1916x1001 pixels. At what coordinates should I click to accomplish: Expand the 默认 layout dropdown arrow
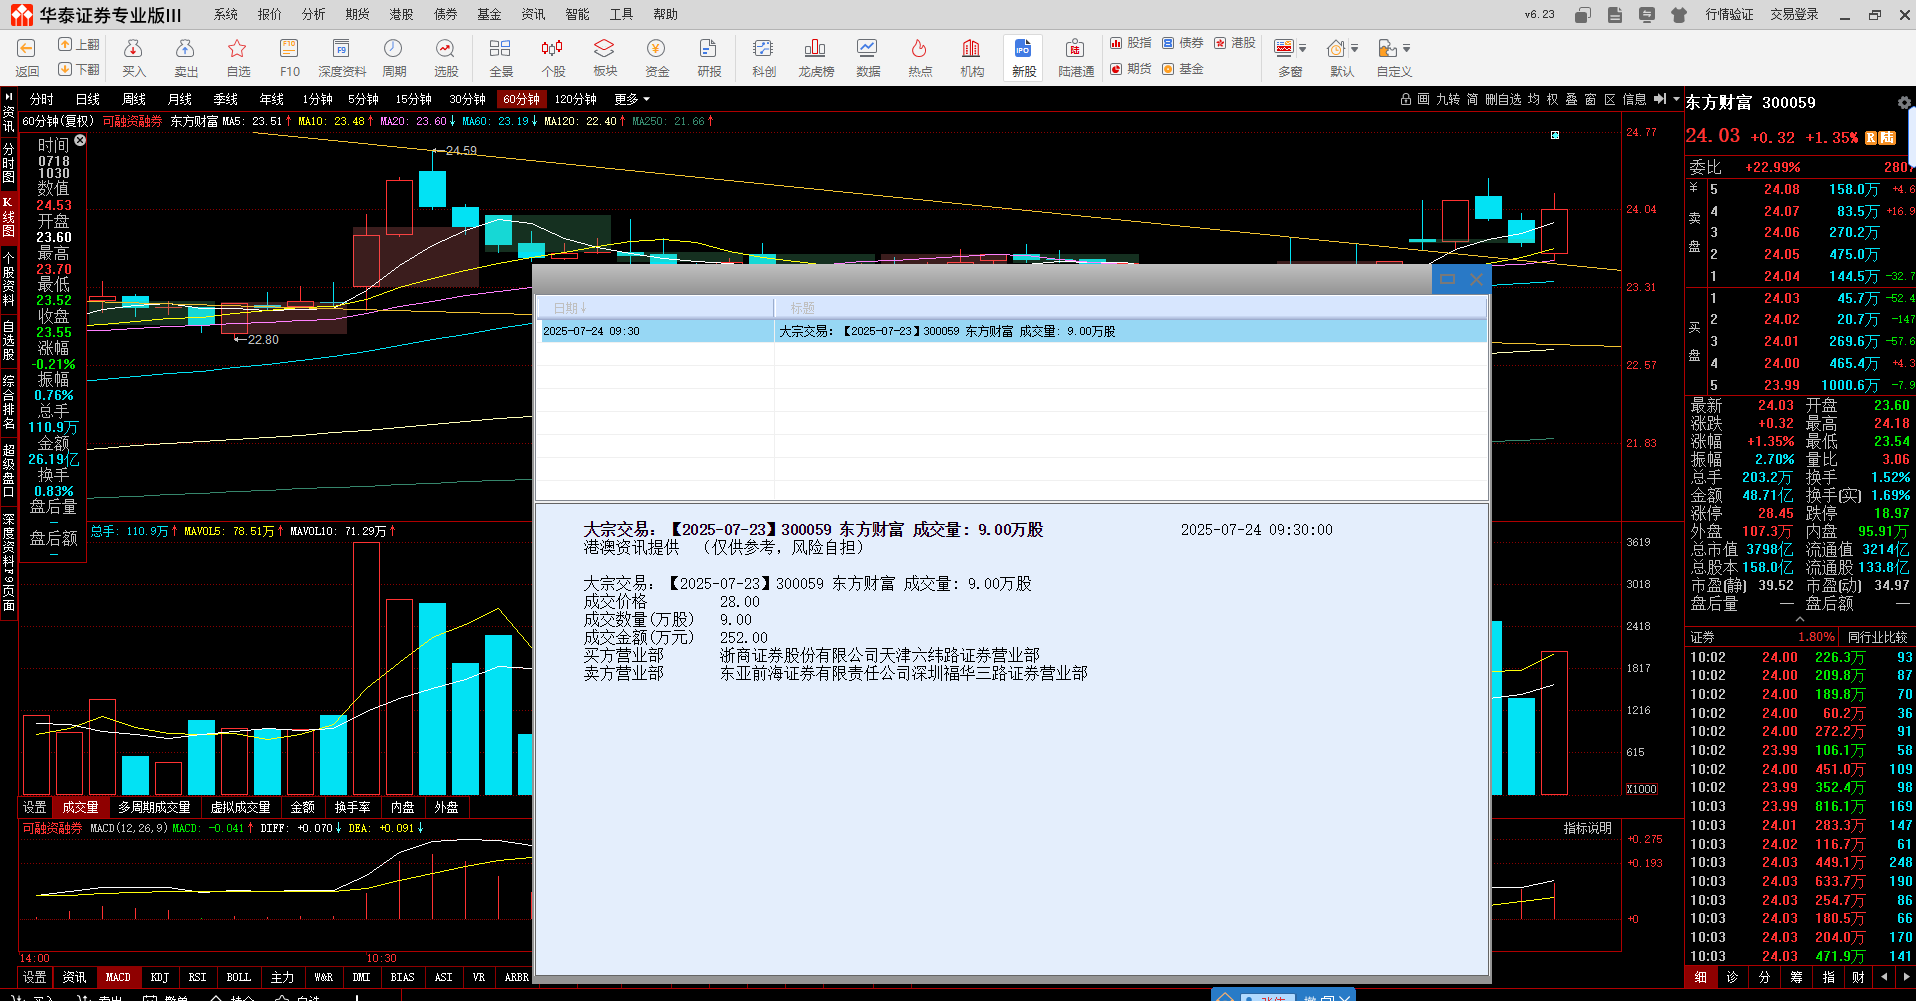(x=1354, y=48)
